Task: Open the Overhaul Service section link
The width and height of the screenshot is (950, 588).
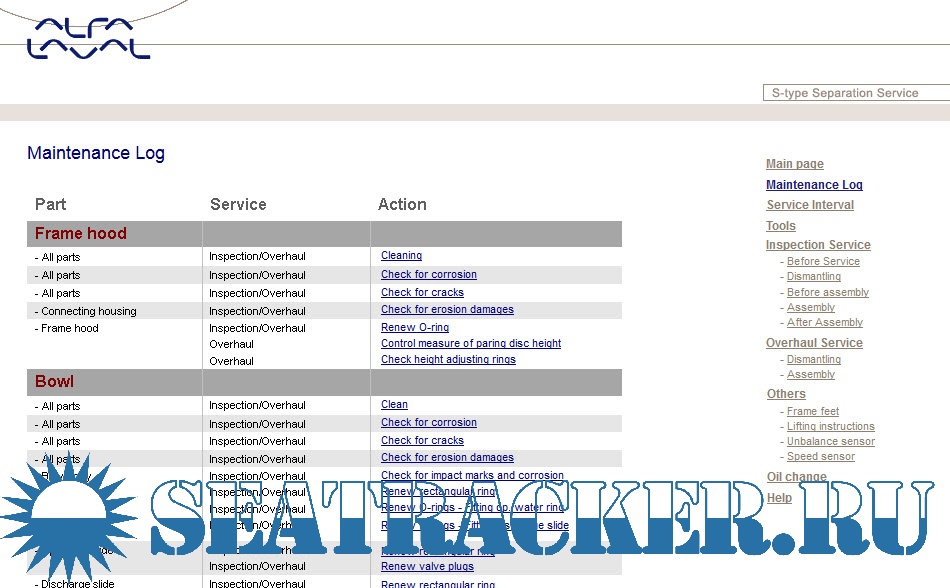Action: point(813,343)
